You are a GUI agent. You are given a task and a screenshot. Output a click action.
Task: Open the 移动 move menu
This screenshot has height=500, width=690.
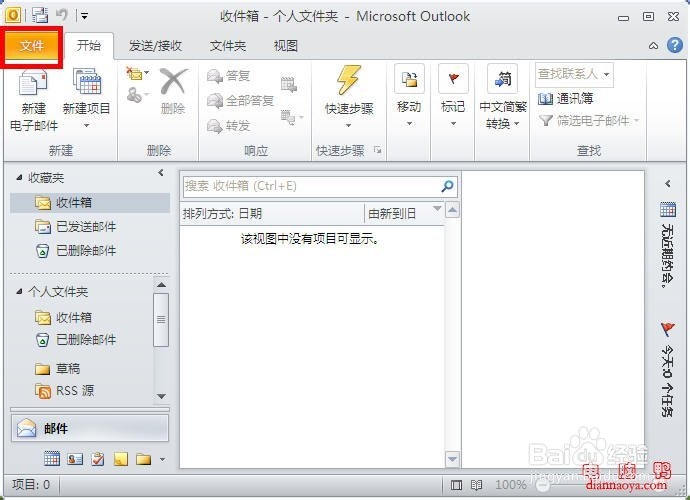pos(409,96)
